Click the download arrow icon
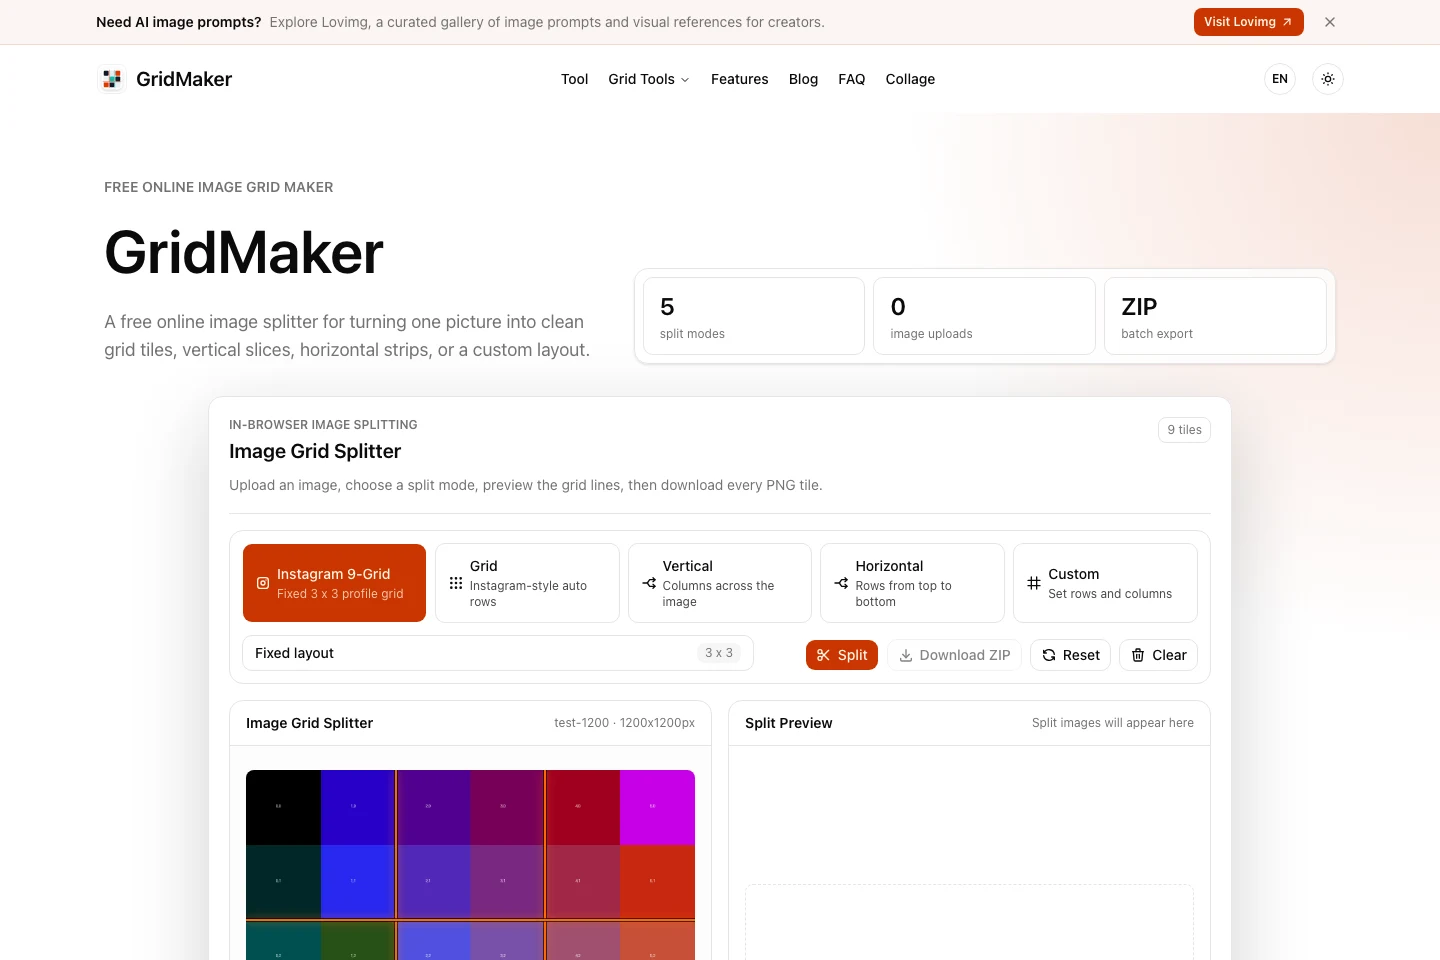Image resolution: width=1440 pixels, height=960 pixels. [x=906, y=655]
